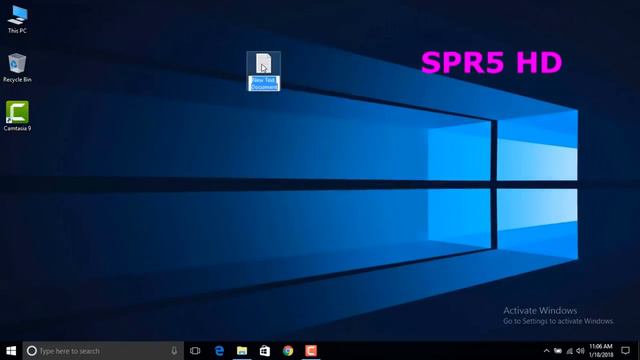The image size is (640, 360).
Task: Select the This PC desktop icon
Action: tap(17, 18)
